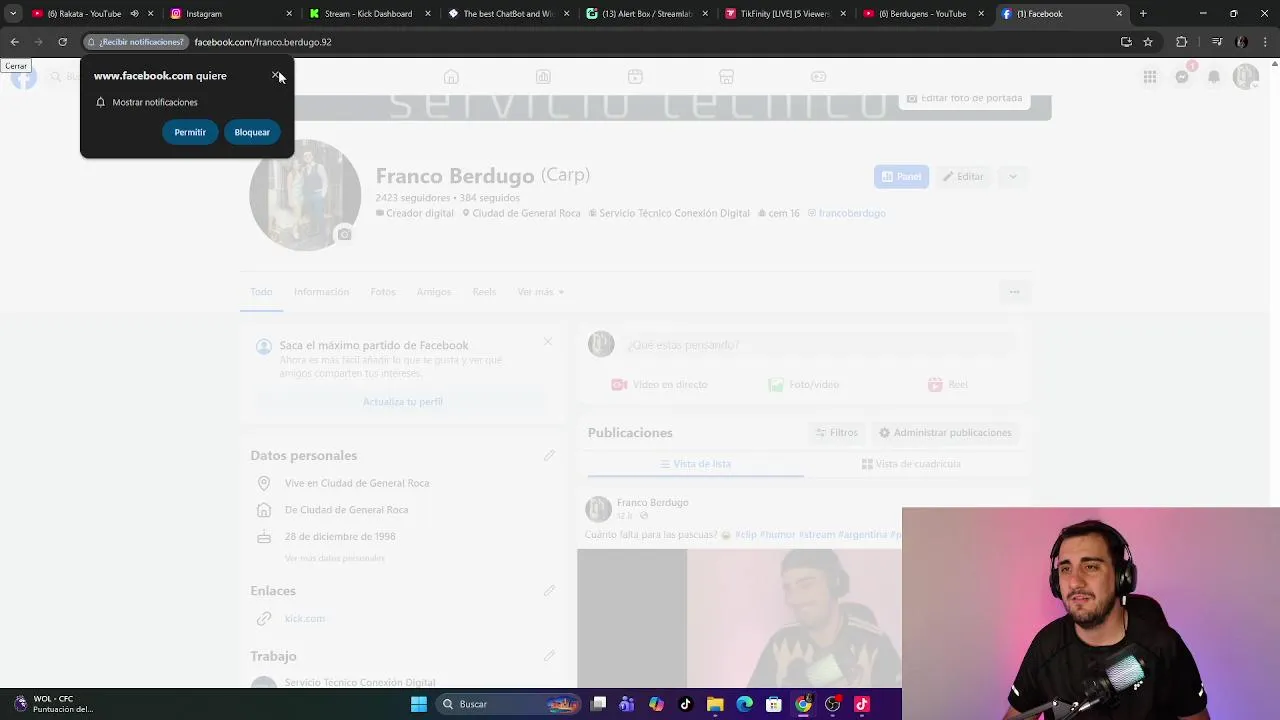Bookmark this page with star icon
The height and width of the screenshot is (720, 1280).
[x=1148, y=42]
